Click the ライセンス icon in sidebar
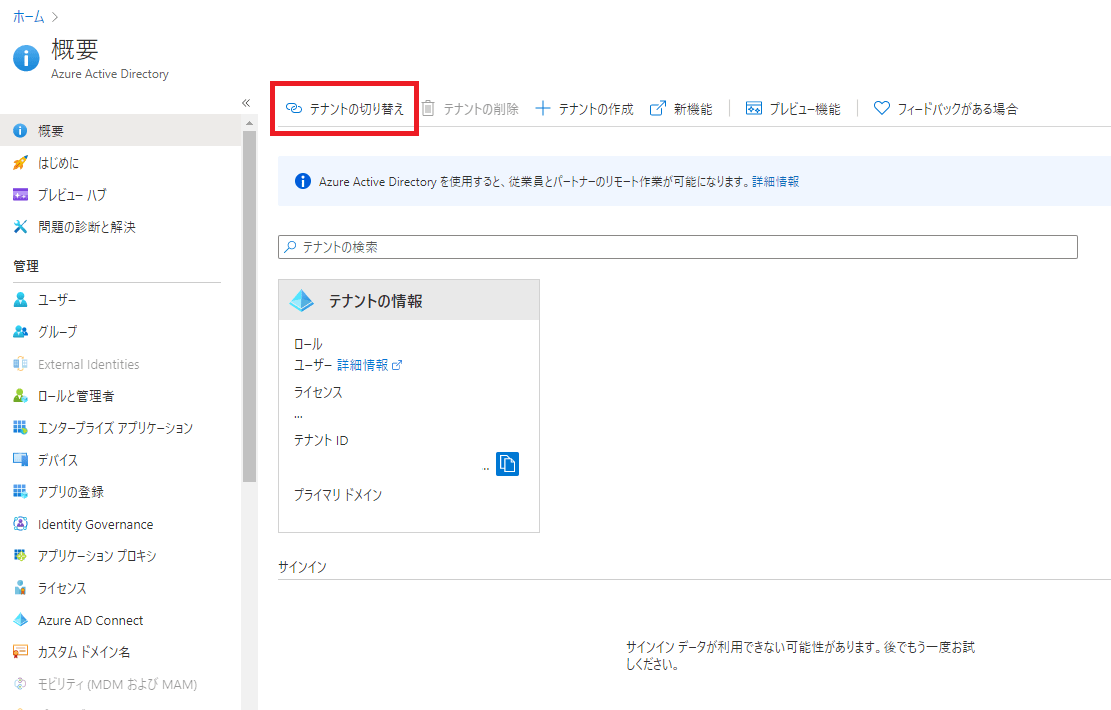 tap(21, 588)
